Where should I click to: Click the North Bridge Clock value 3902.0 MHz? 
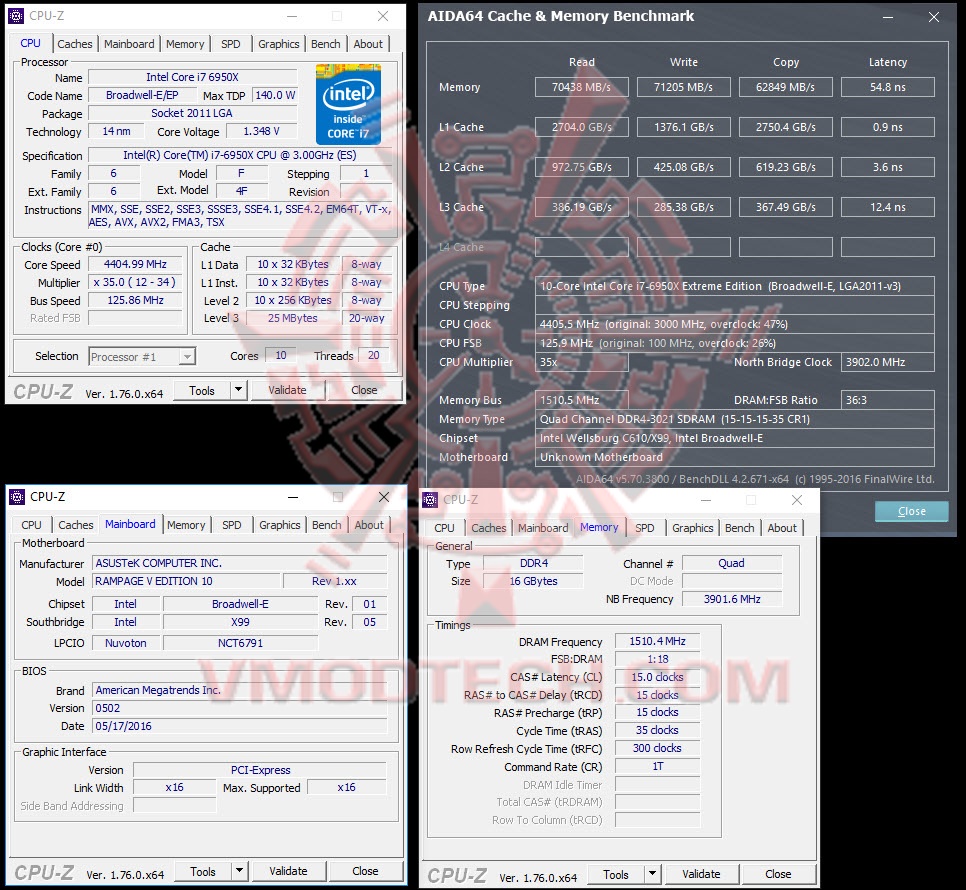tap(888, 362)
